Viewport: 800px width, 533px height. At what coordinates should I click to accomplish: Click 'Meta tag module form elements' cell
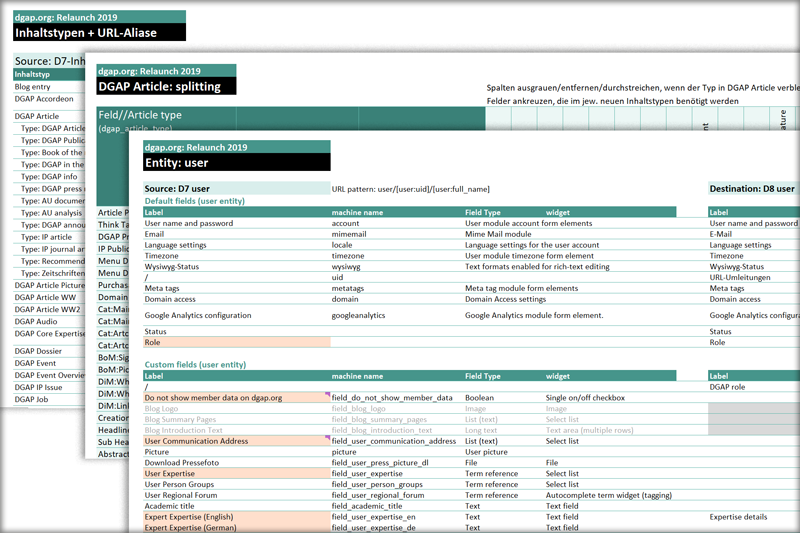(x=521, y=288)
